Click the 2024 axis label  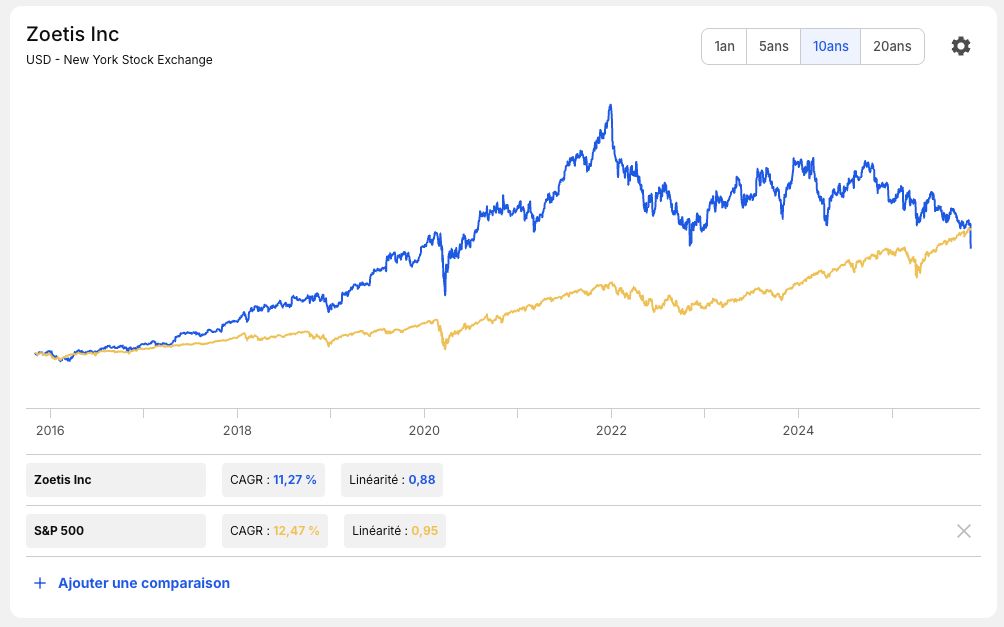pyautogui.click(x=798, y=430)
